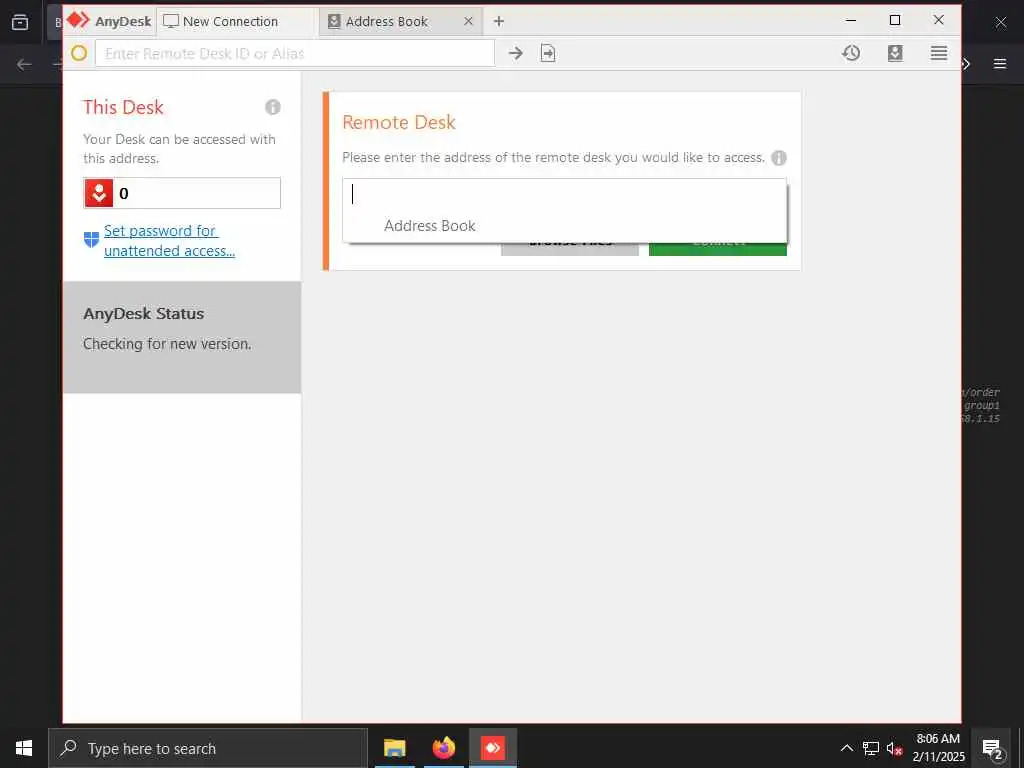Open the background browser's hamburger menu
This screenshot has height=768, width=1024.
1000,64
